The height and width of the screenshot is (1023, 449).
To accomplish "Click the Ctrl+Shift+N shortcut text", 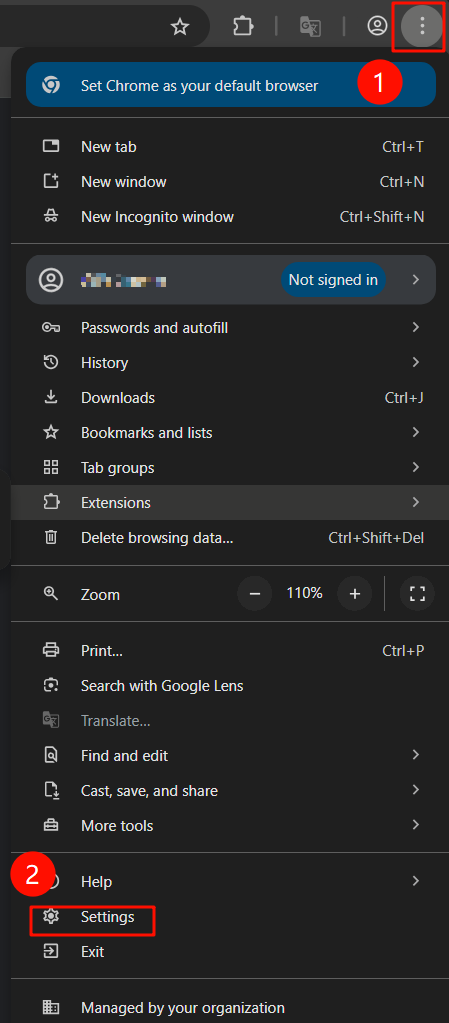I will (x=382, y=217).
